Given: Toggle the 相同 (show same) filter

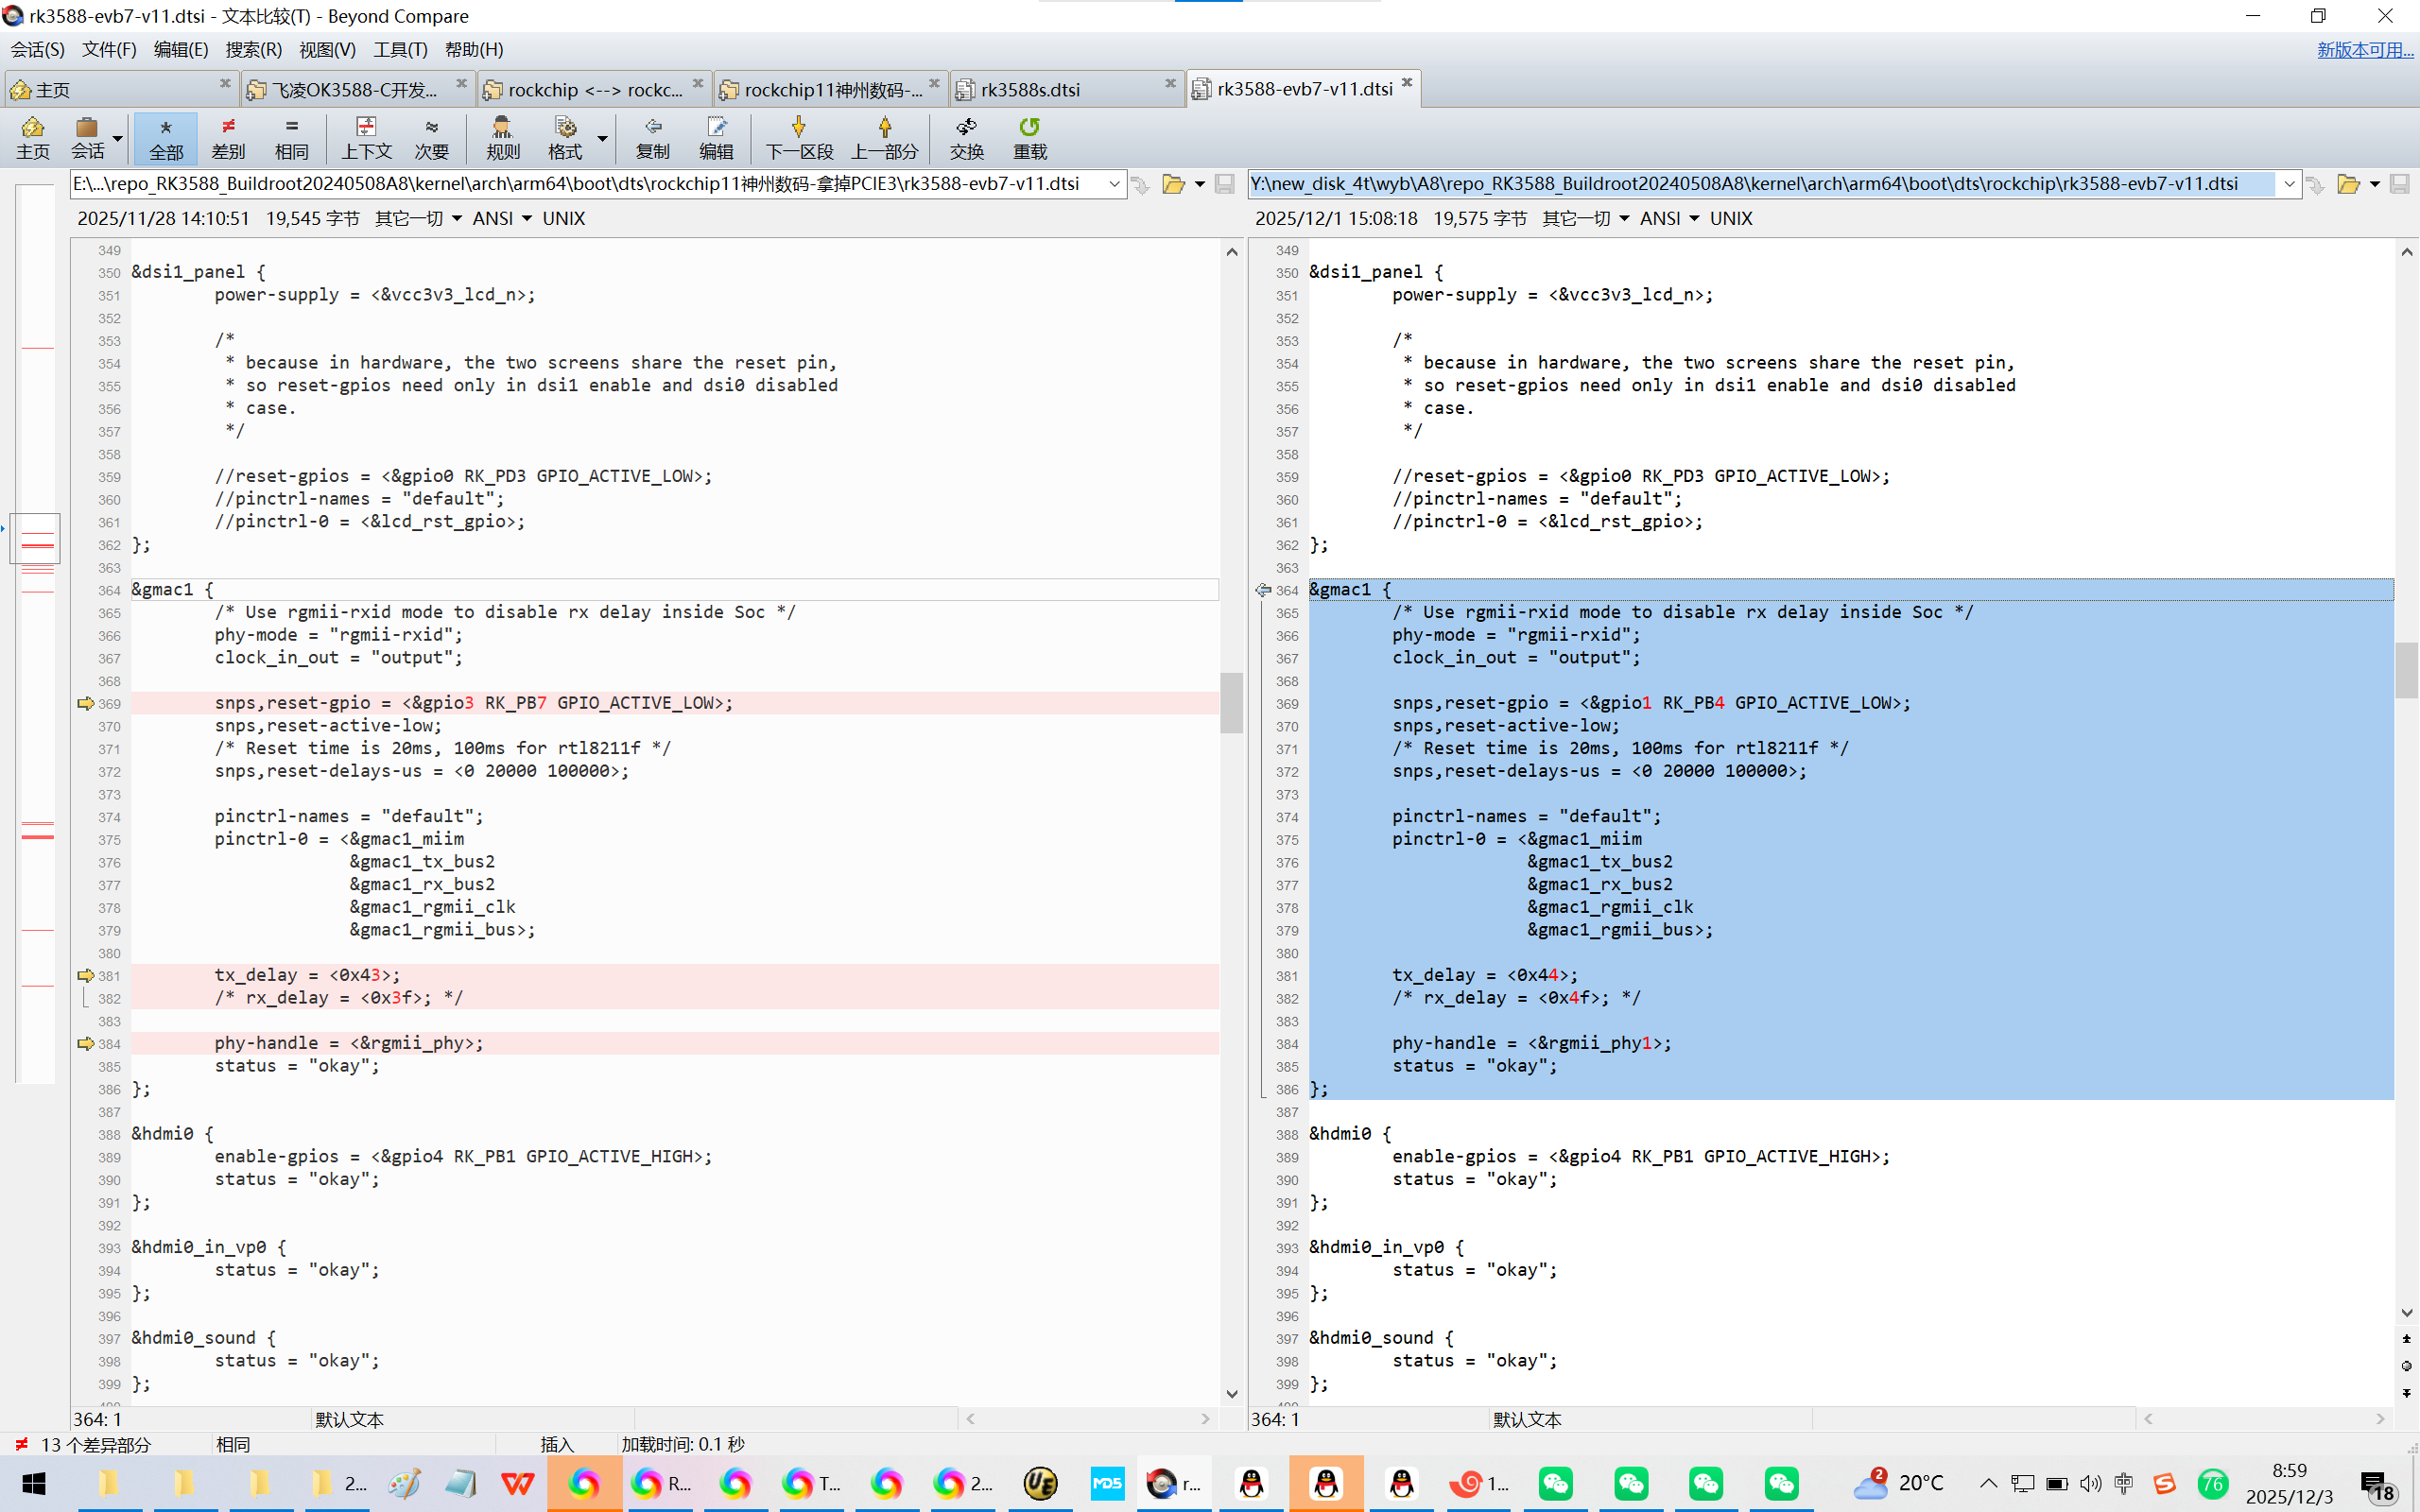Looking at the screenshot, I should [x=291, y=137].
